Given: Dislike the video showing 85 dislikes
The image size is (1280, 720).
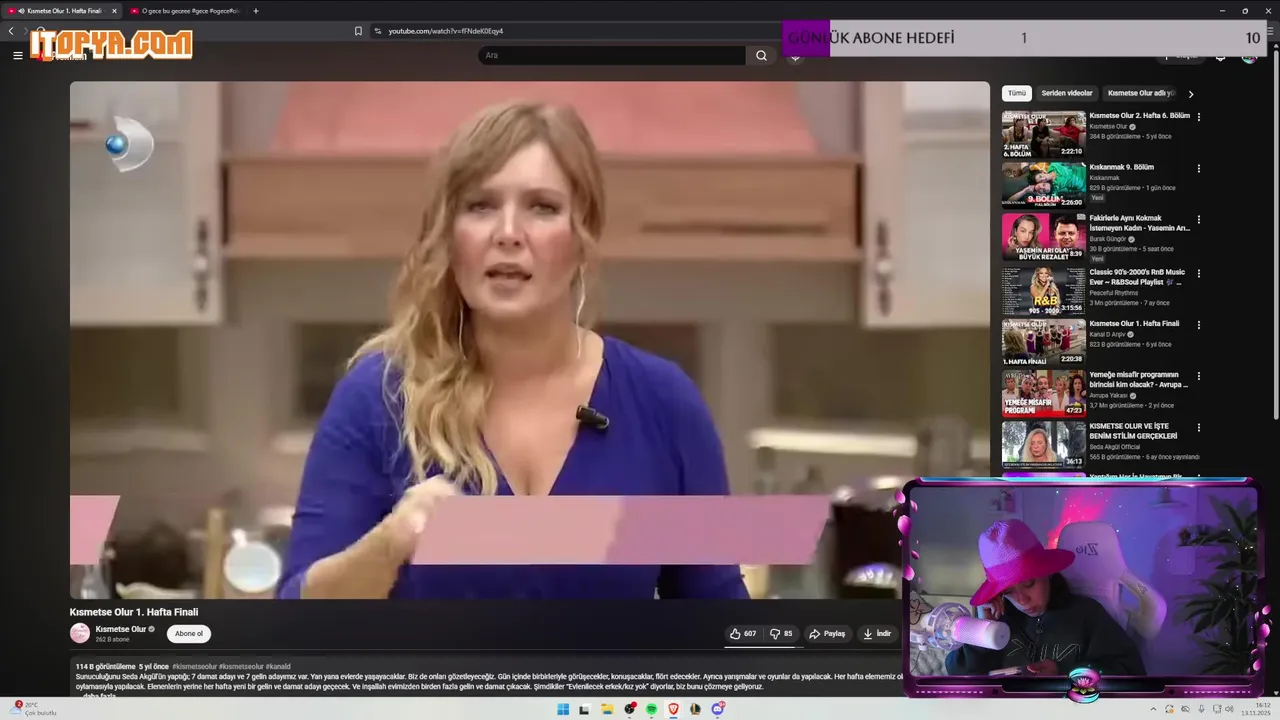Looking at the screenshot, I should point(781,633).
